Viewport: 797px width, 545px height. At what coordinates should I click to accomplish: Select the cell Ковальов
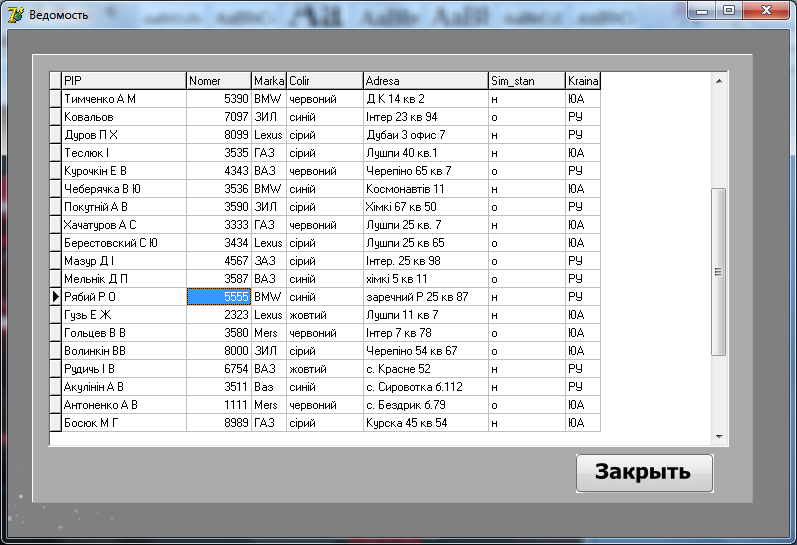pyautogui.click(x=124, y=117)
